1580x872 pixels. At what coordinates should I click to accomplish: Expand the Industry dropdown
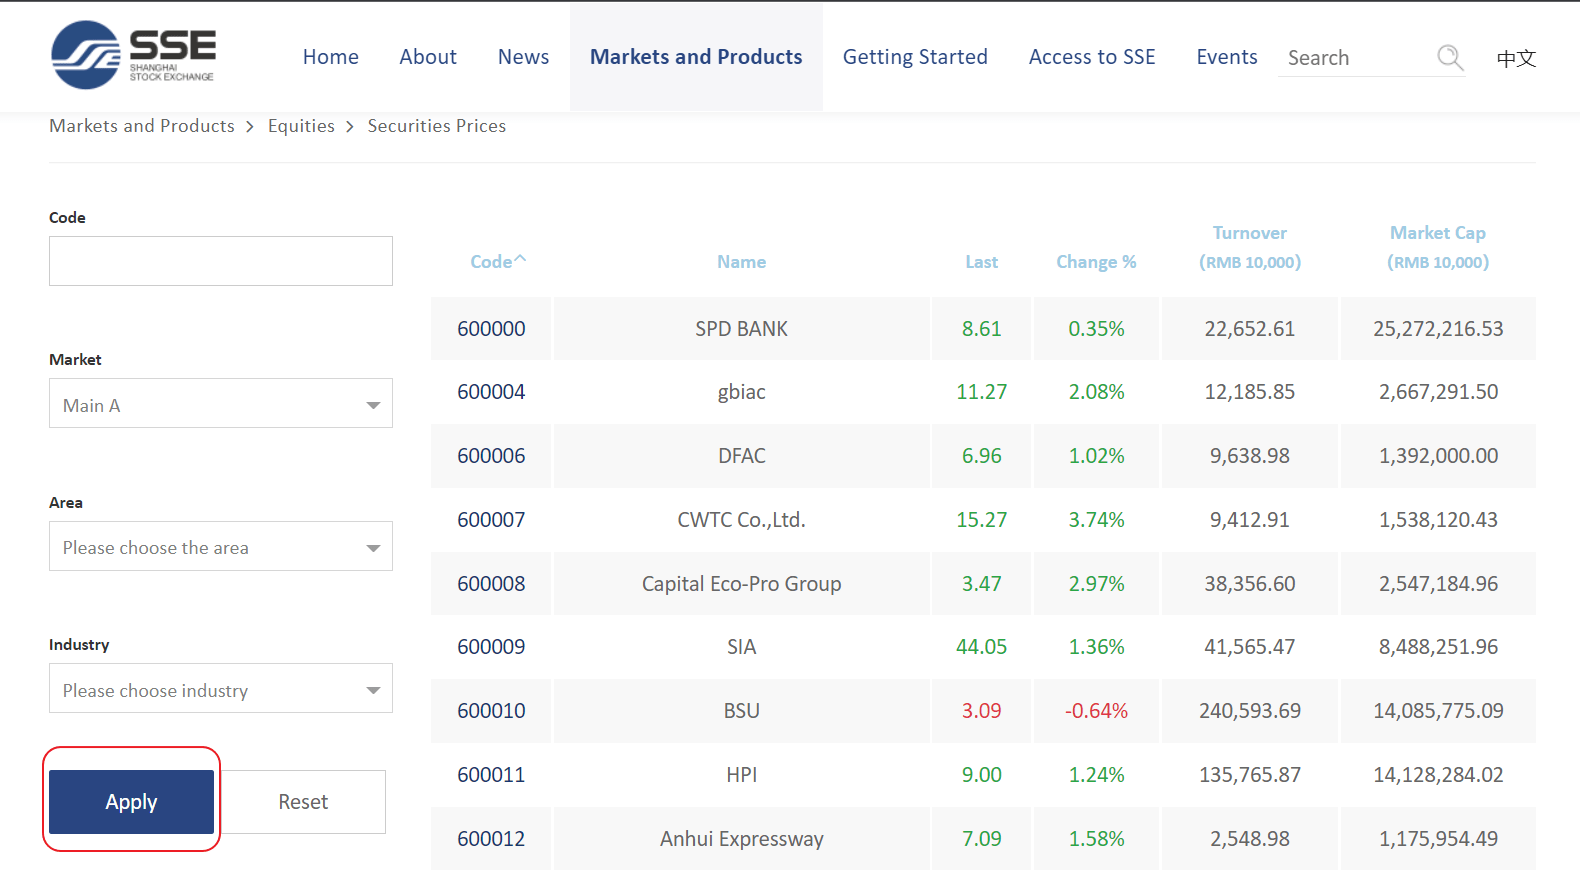(x=220, y=689)
